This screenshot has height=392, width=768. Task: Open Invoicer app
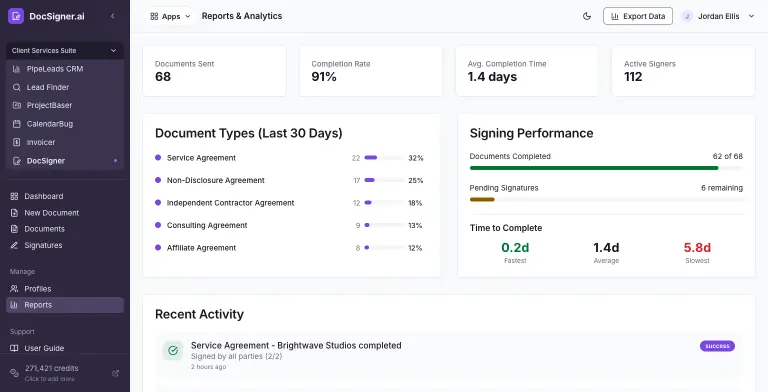[65, 142]
